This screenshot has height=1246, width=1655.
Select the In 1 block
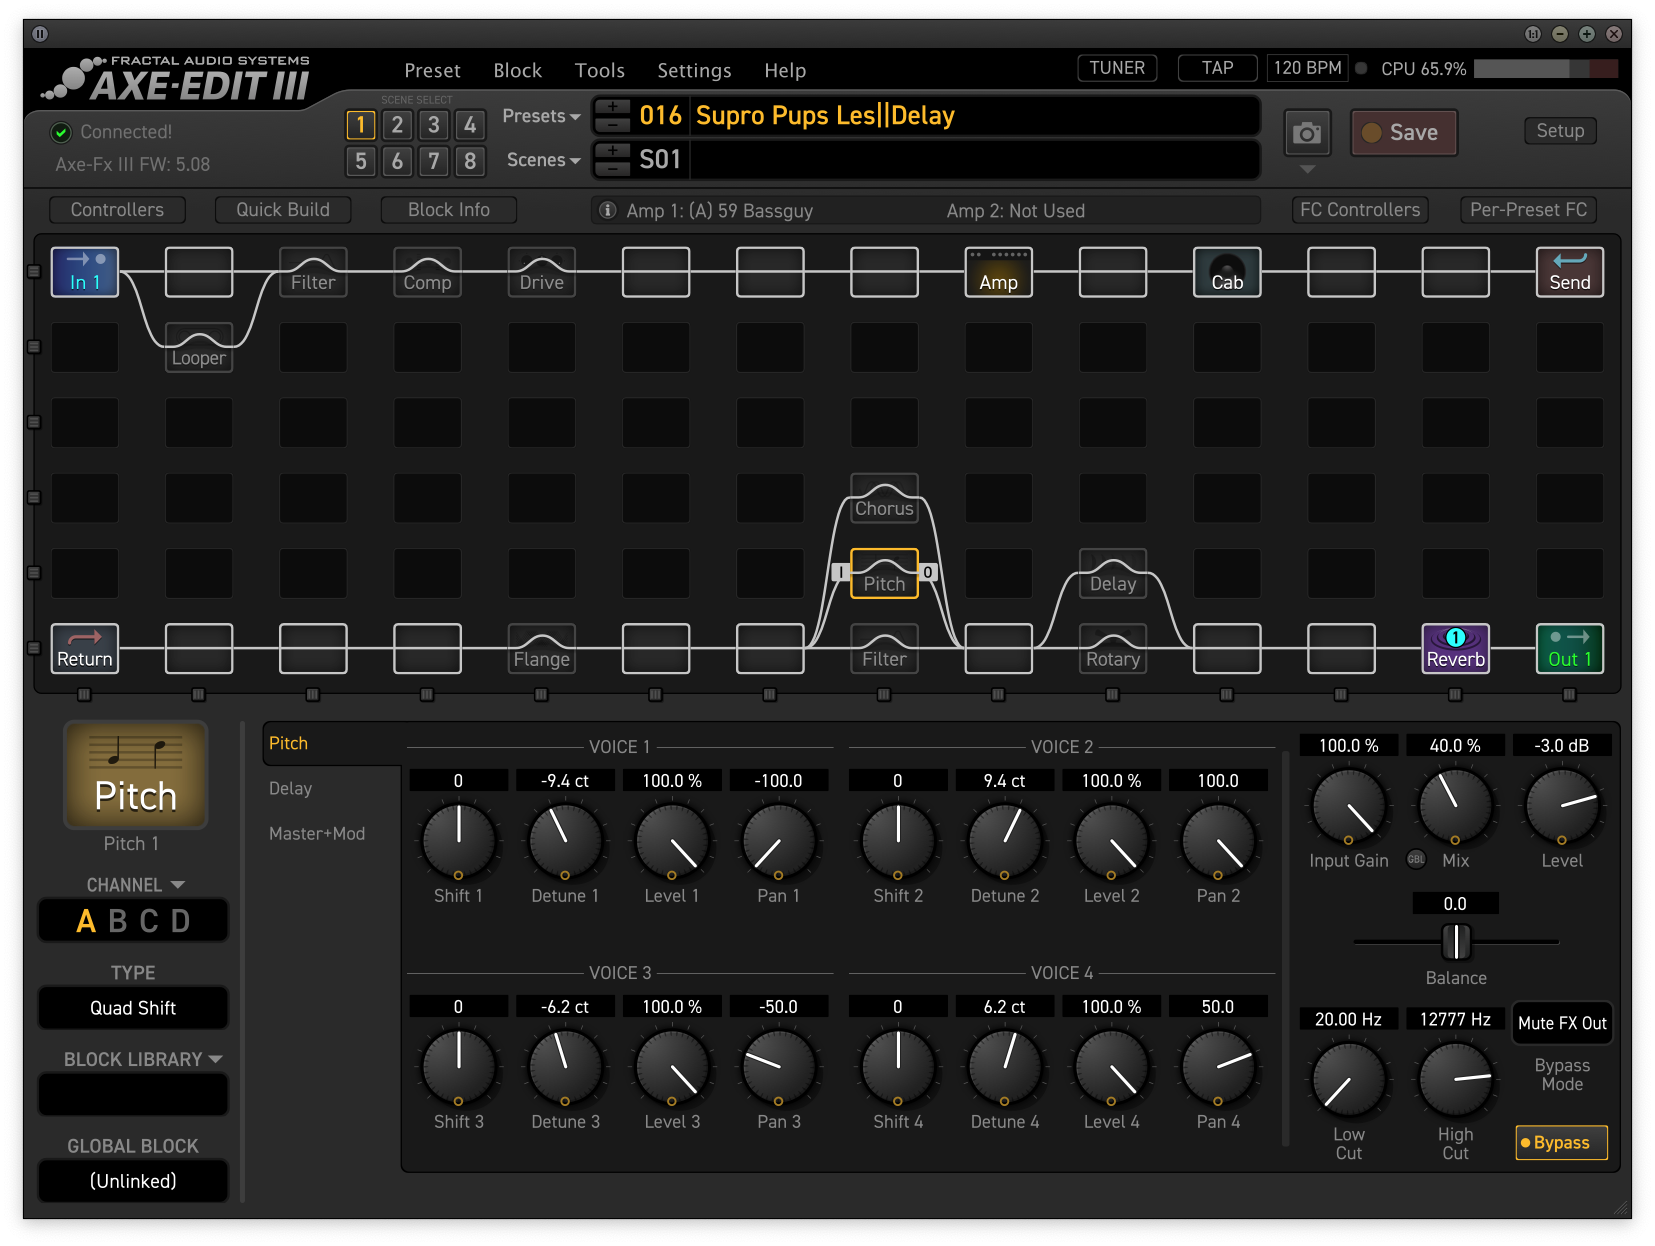[85, 272]
